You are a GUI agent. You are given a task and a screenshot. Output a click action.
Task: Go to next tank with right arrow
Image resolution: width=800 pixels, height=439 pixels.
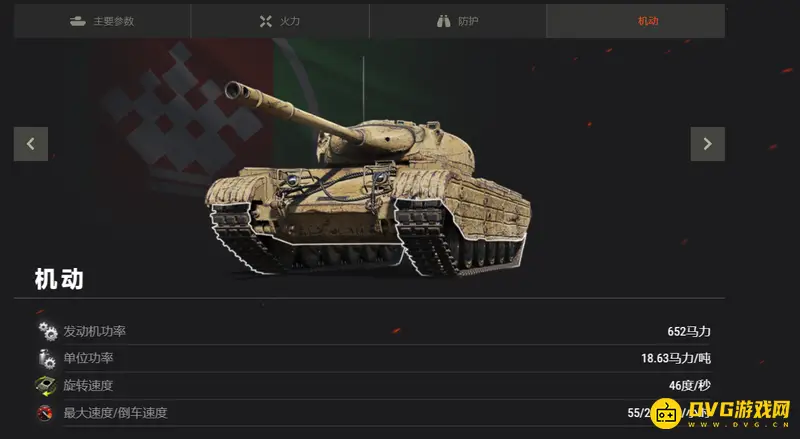pyautogui.click(x=708, y=144)
